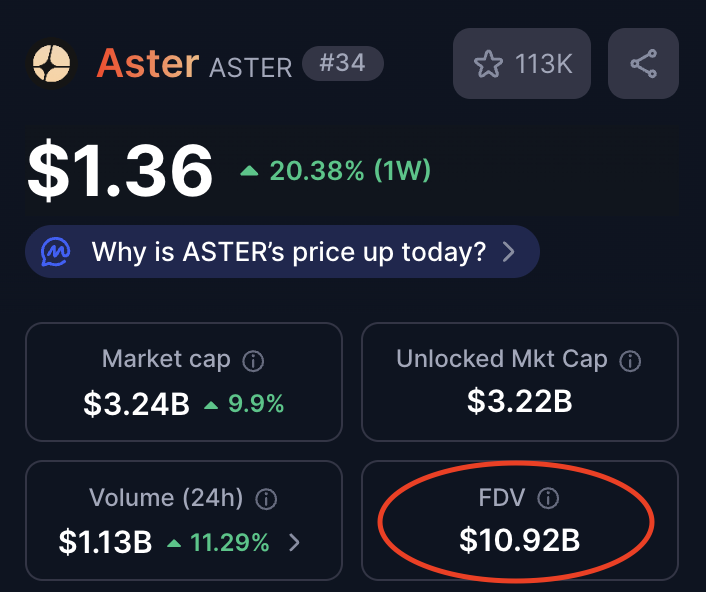Click the Aster coin logo
Image resolution: width=706 pixels, height=592 pixels.
(x=50, y=64)
